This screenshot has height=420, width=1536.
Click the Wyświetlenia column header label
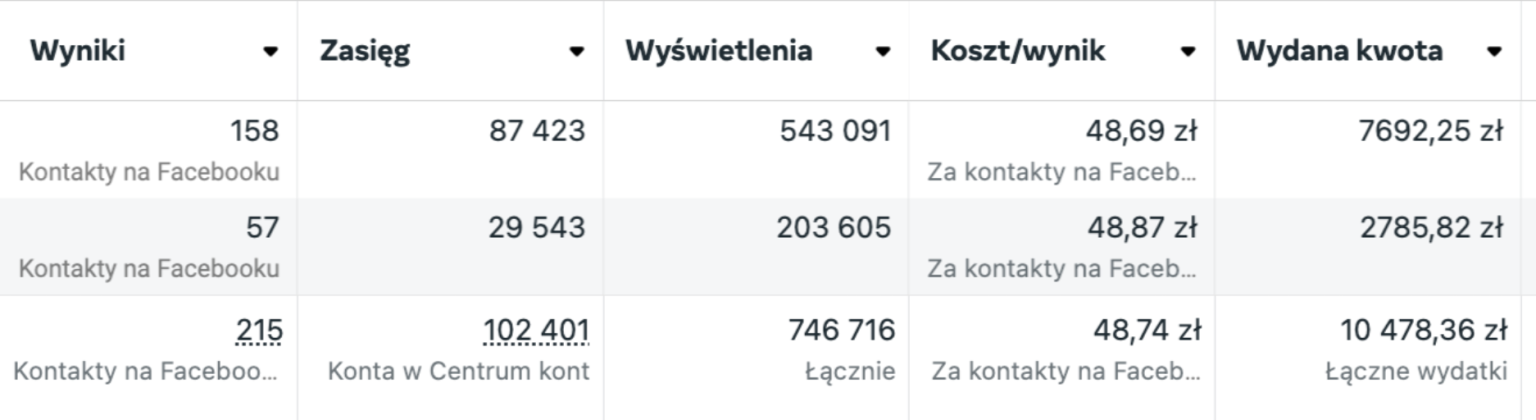(719, 51)
